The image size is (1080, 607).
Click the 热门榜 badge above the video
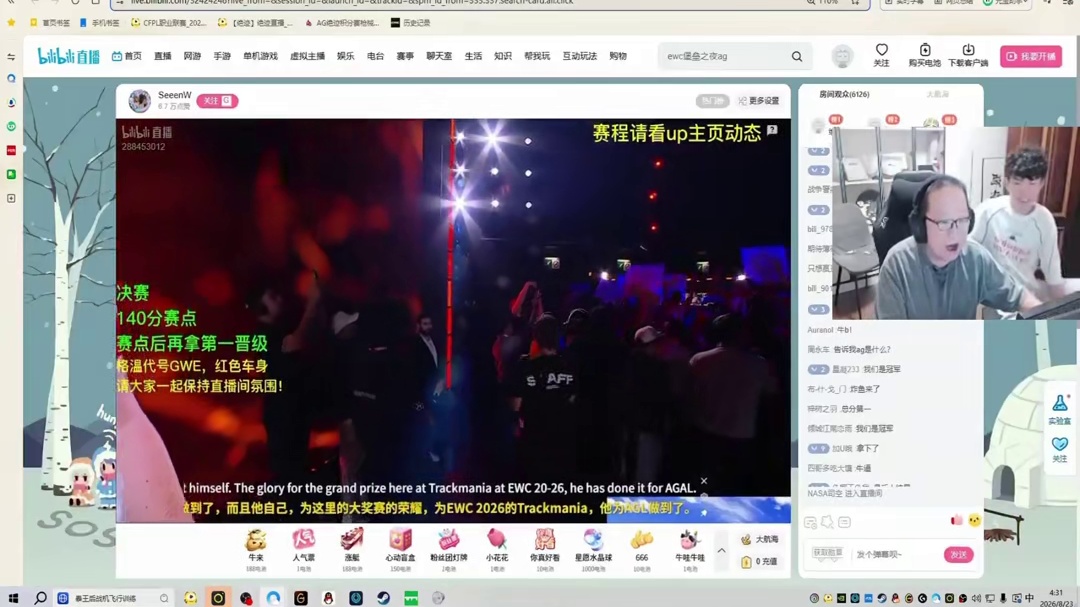point(712,101)
